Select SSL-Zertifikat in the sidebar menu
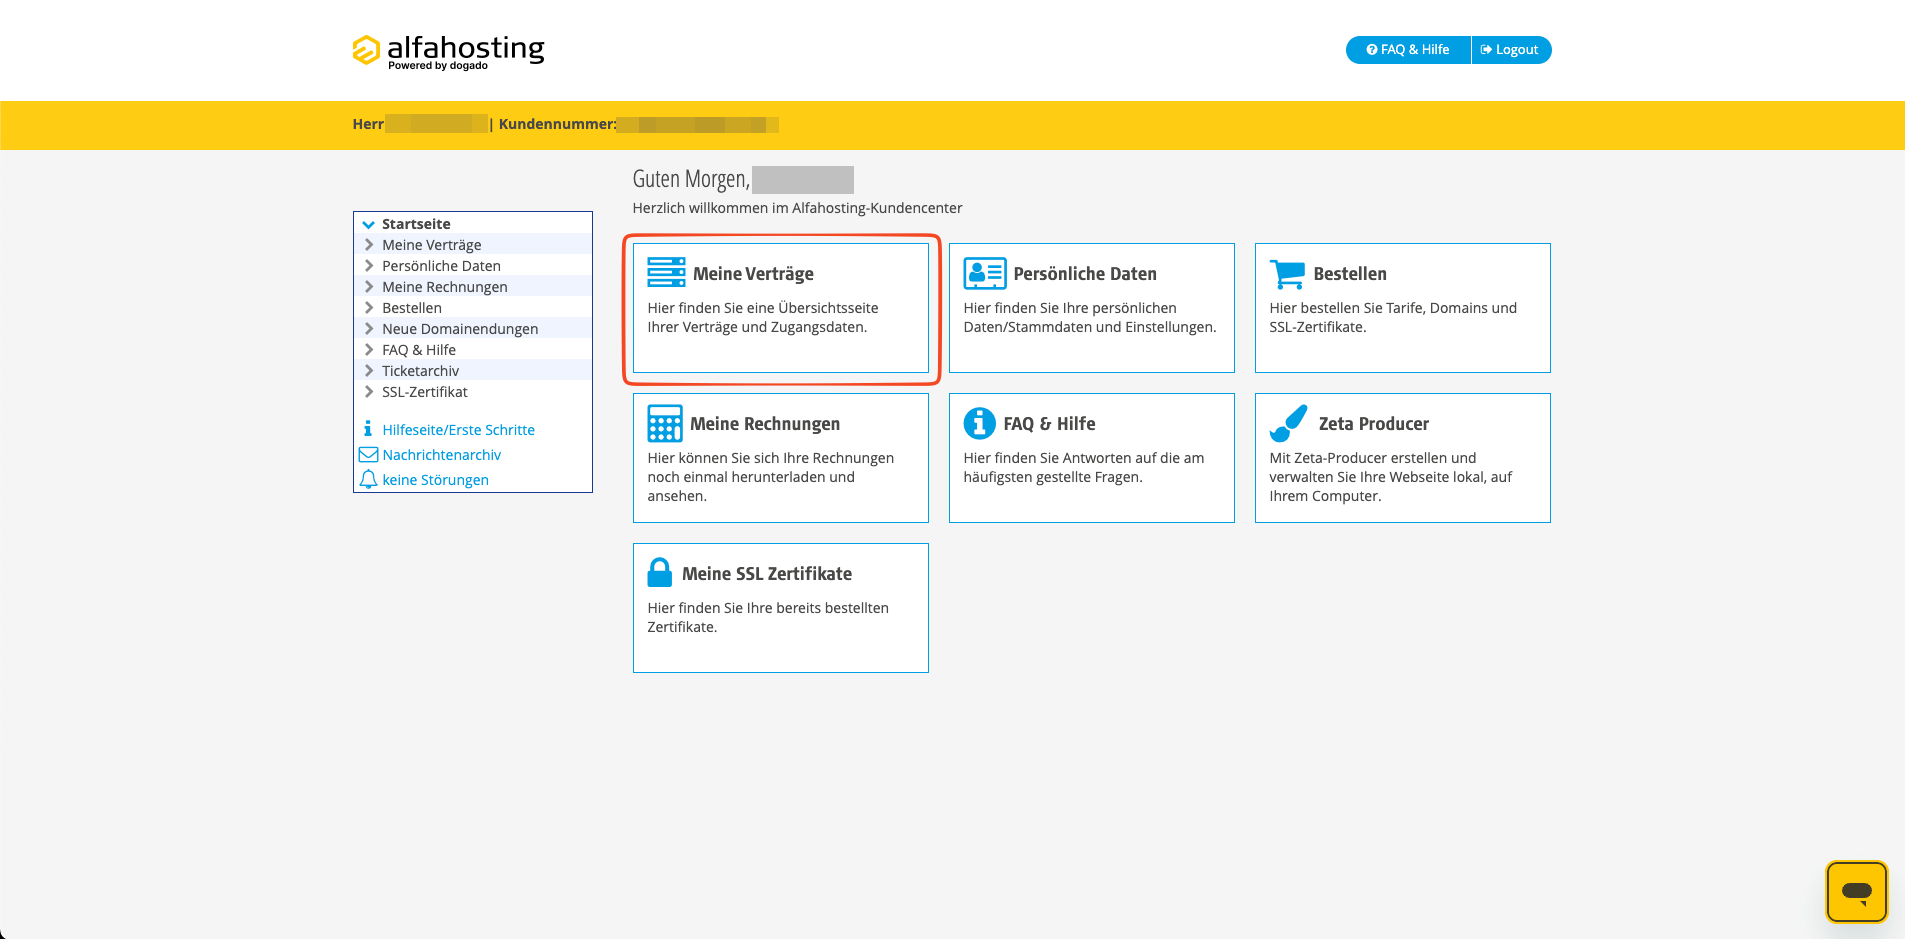Image resolution: width=1905 pixels, height=939 pixels. [x=425, y=392]
